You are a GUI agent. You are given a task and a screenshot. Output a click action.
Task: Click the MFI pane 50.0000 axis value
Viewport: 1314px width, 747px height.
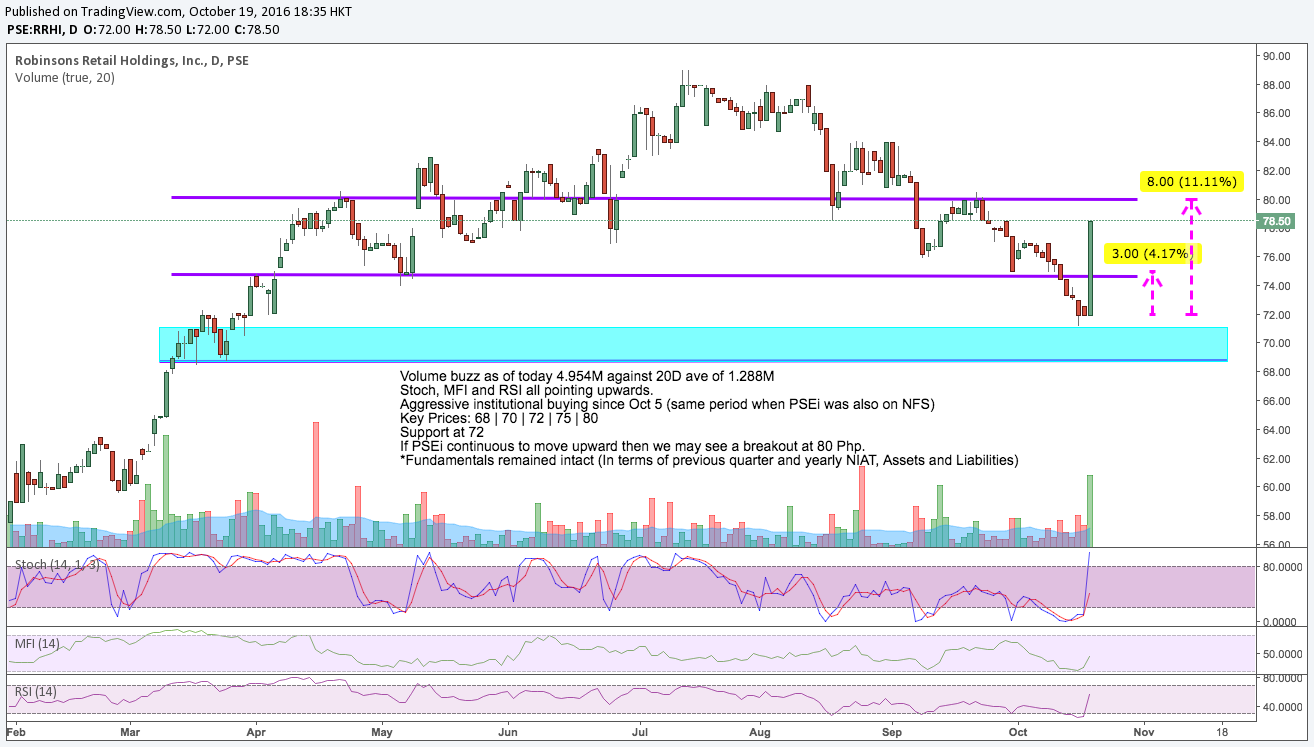point(1280,654)
